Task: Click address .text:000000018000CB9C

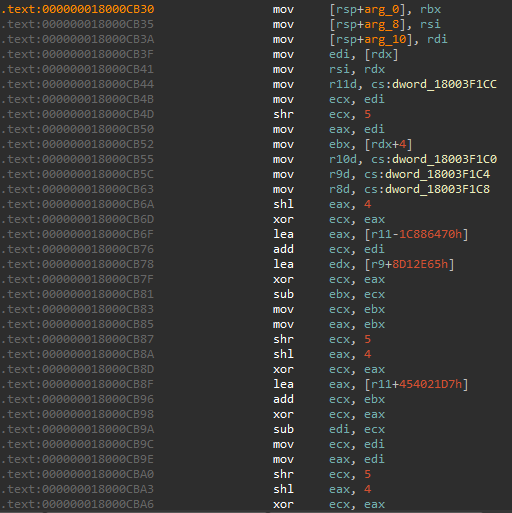Action: click(77, 444)
